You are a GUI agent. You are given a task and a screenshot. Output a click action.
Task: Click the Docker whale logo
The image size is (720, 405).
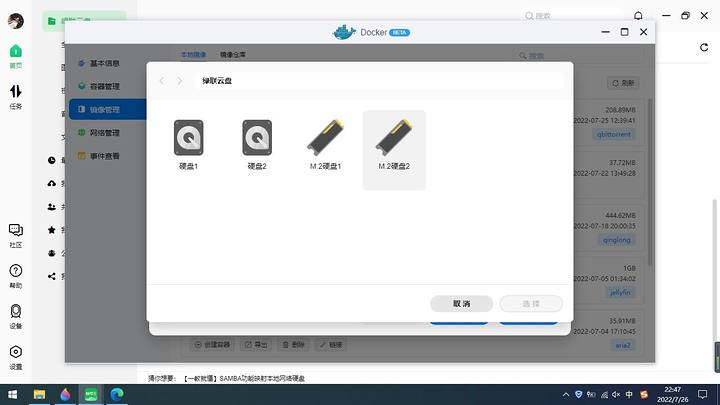[x=344, y=32]
